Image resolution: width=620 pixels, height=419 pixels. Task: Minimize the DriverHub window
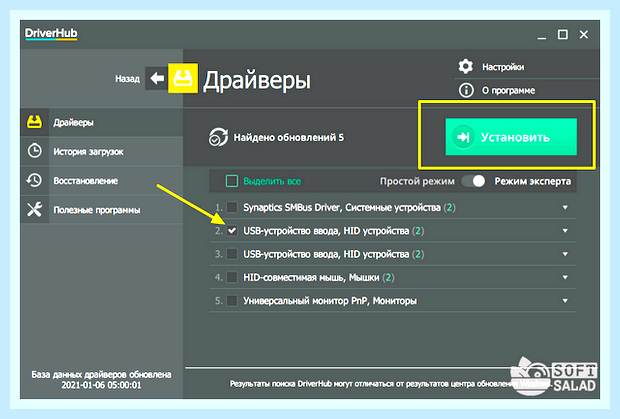[x=542, y=36]
